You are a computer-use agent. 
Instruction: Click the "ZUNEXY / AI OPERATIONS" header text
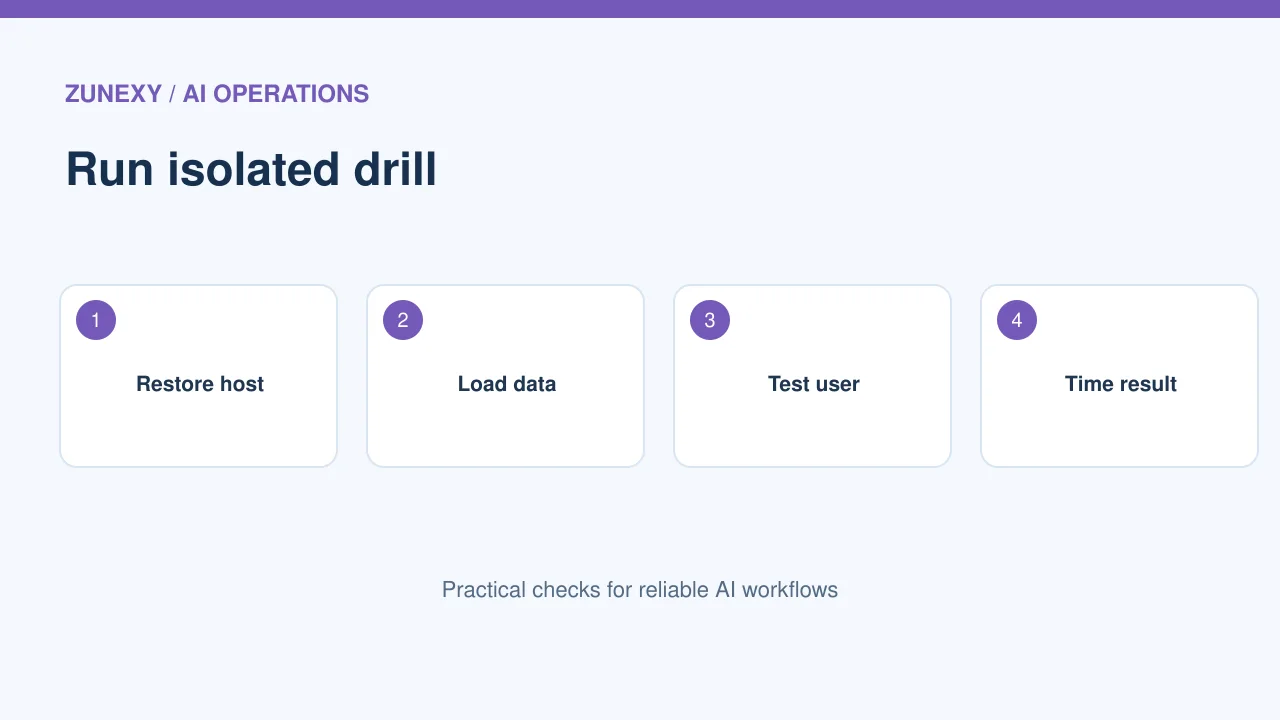coord(217,94)
